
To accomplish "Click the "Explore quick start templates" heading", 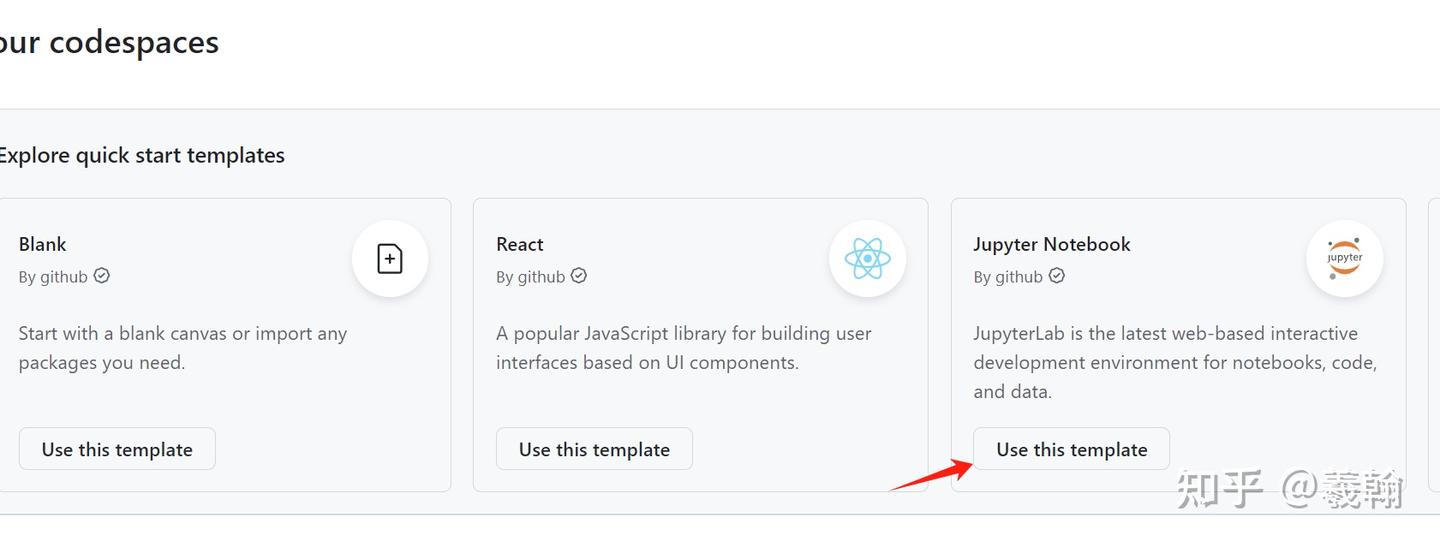I will 141,155.
